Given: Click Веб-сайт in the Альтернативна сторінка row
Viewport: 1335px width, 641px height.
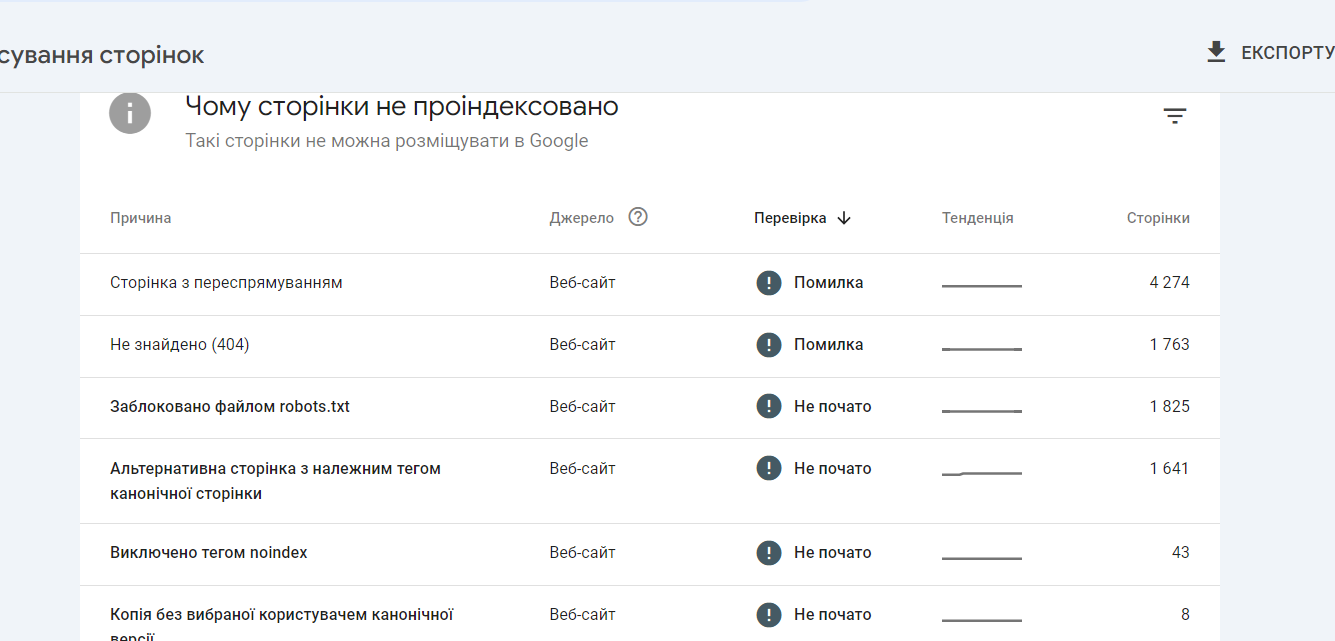Looking at the screenshot, I should point(582,469).
